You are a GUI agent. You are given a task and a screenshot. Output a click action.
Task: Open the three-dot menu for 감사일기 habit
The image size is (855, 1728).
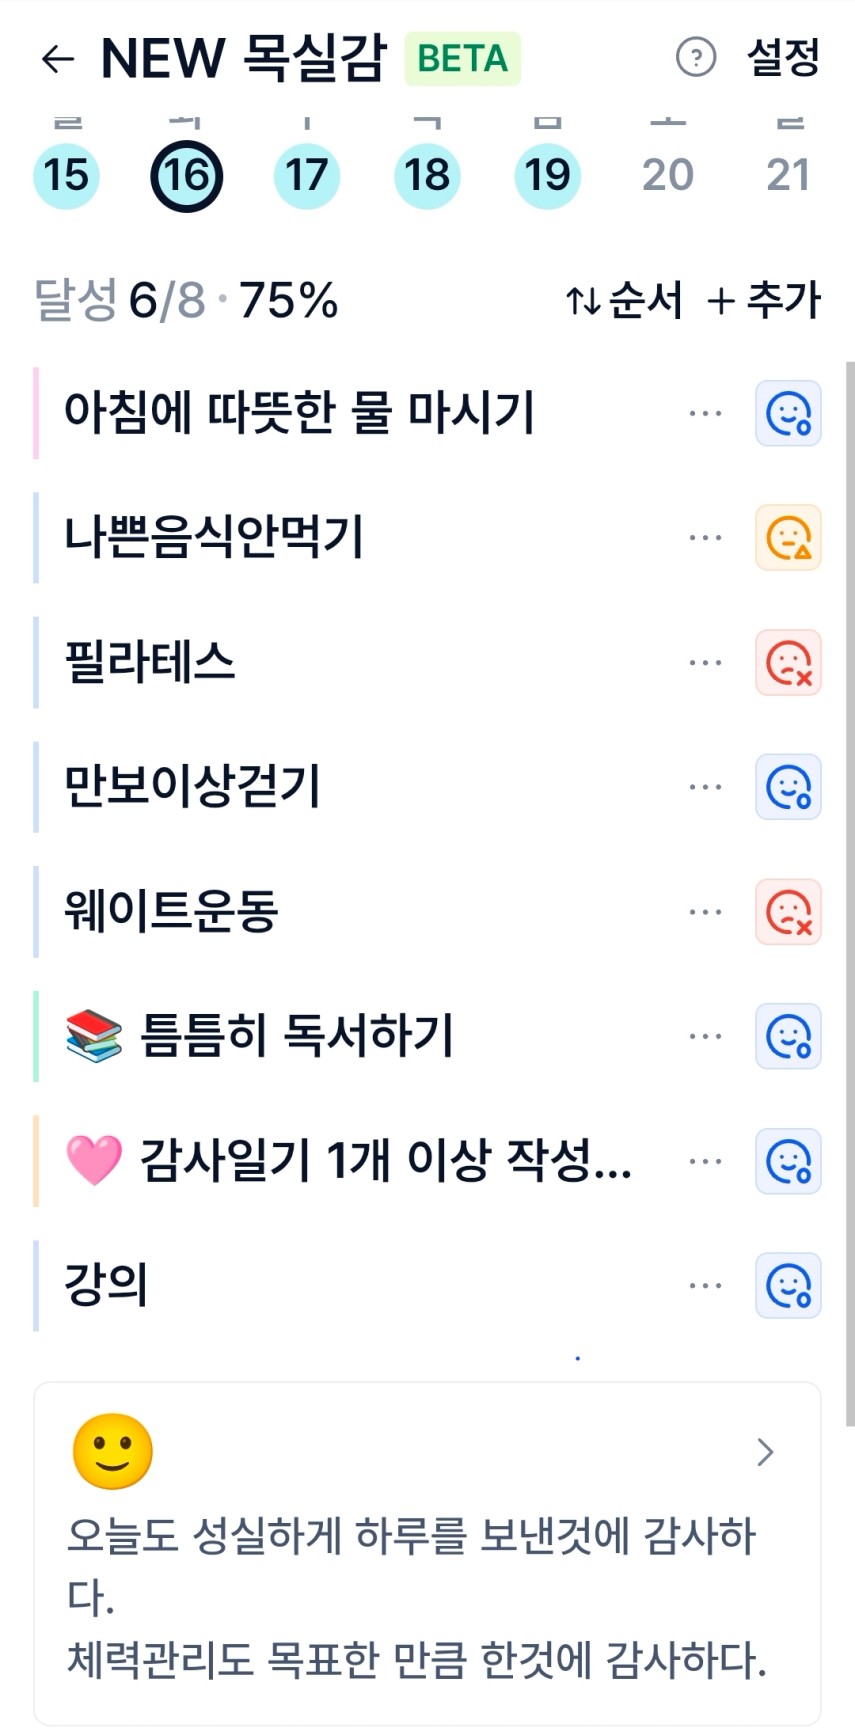(x=705, y=1162)
